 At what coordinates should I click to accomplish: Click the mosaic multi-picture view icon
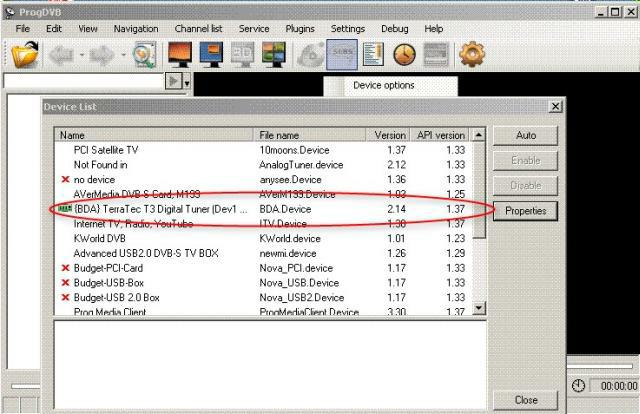(x=272, y=55)
